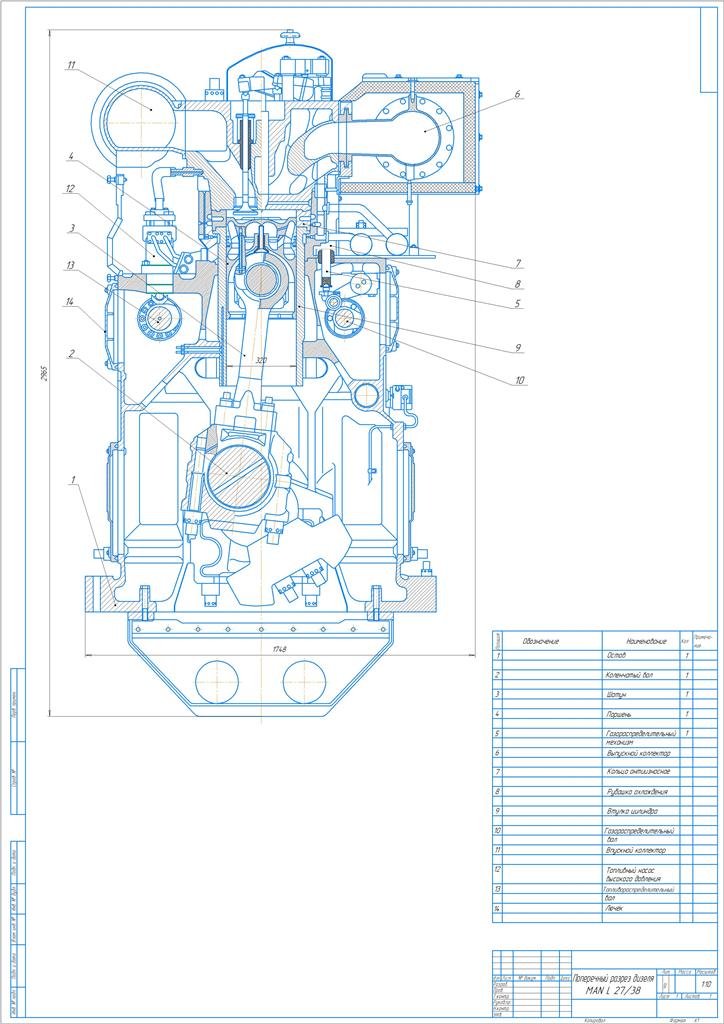
Task: Select the 'Лючок' table entry
Action: pos(616,908)
